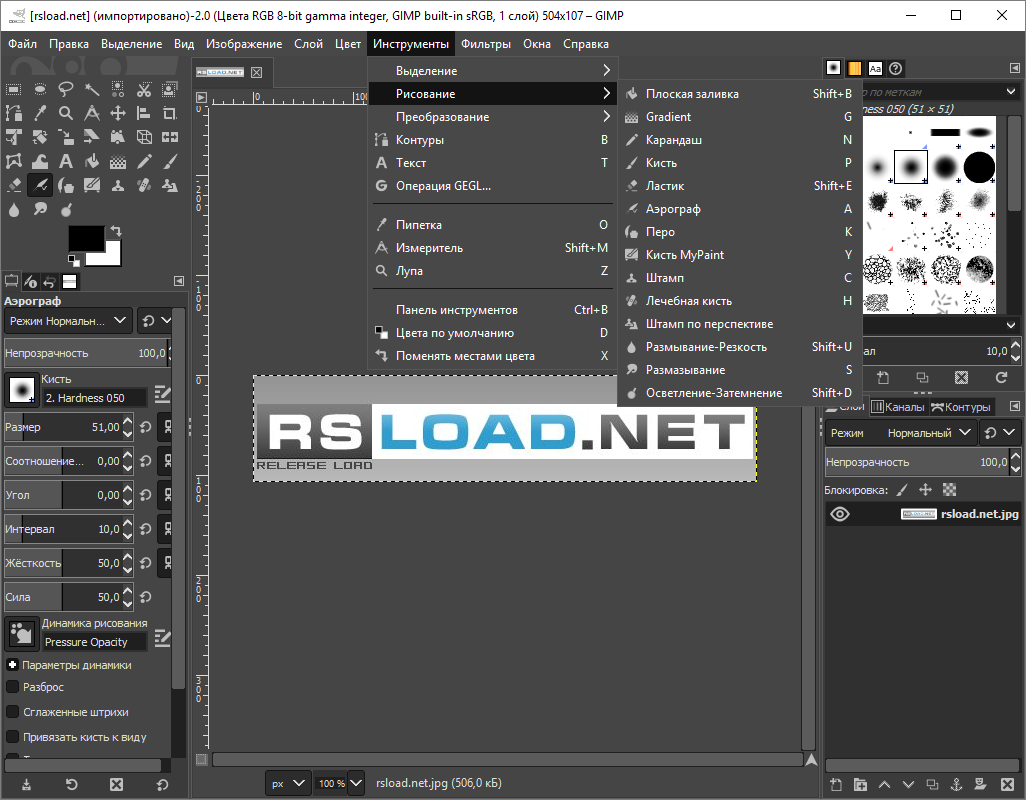Select the Zoom magnifier tool in toolbox
Viewport: 1026px width, 800px height.
click(65, 113)
